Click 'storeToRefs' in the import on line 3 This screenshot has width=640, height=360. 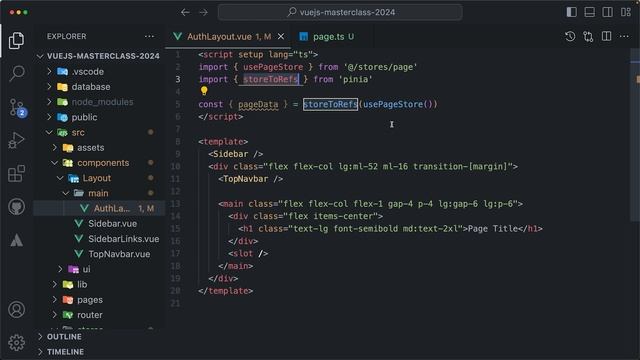tap(271, 79)
